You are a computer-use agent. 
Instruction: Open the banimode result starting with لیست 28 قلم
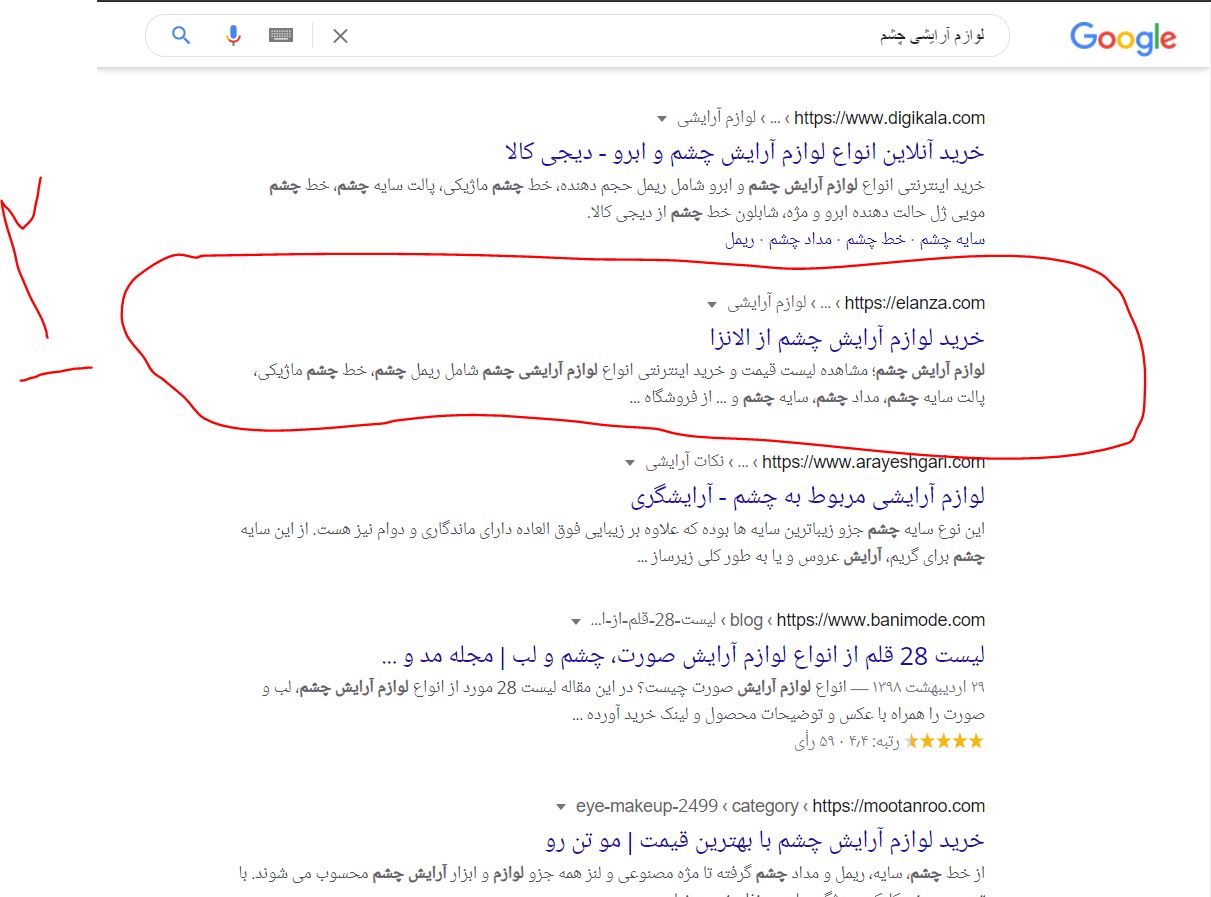coord(684,655)
